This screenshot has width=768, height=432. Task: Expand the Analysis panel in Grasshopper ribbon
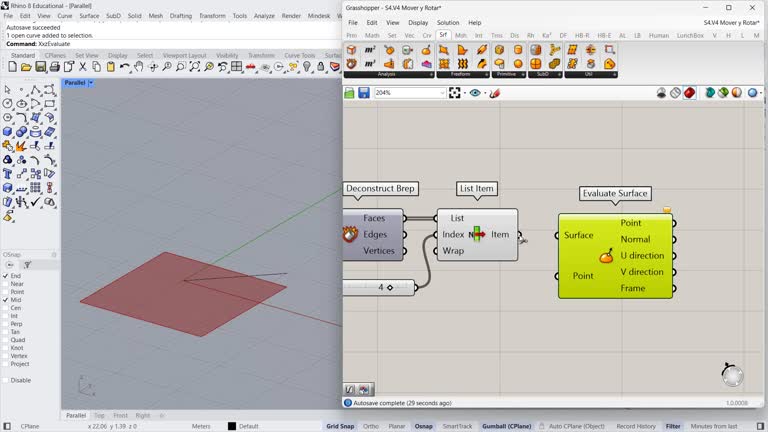tap(431, 74)
